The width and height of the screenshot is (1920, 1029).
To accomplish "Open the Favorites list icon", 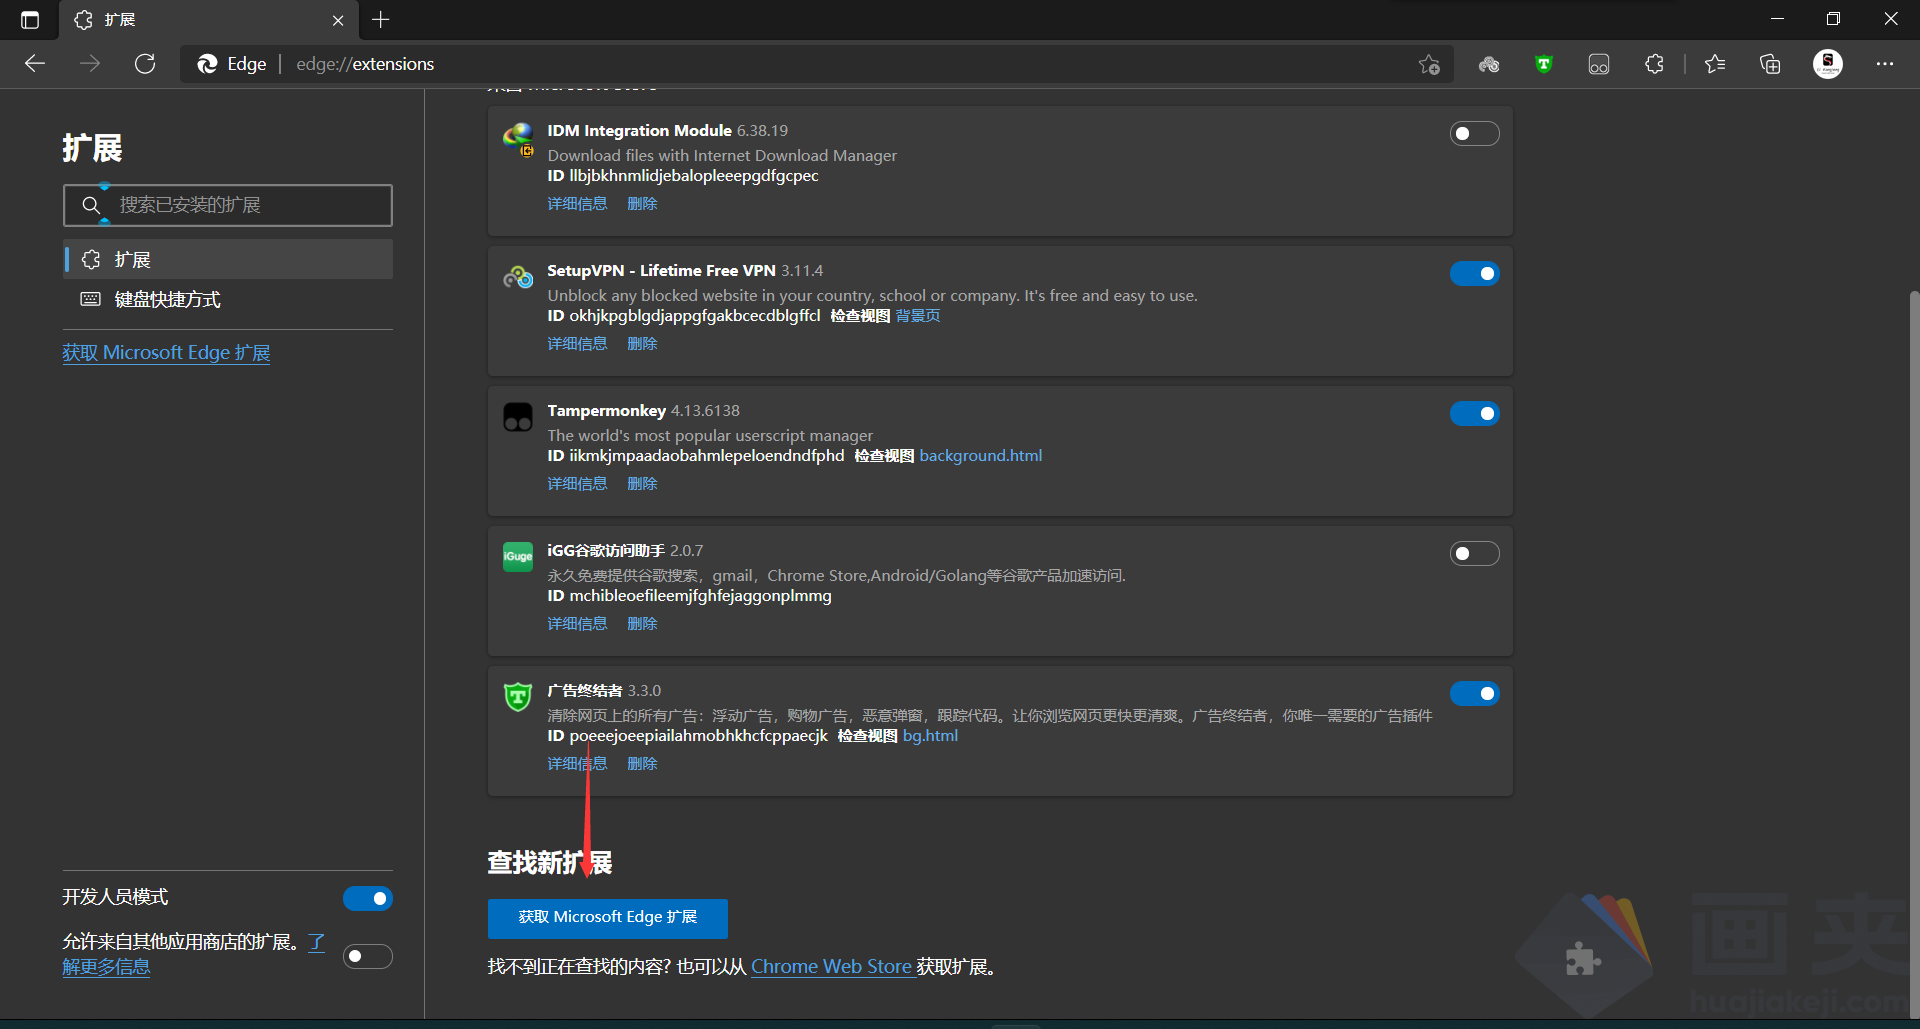I will click(x=1715, y=64).
